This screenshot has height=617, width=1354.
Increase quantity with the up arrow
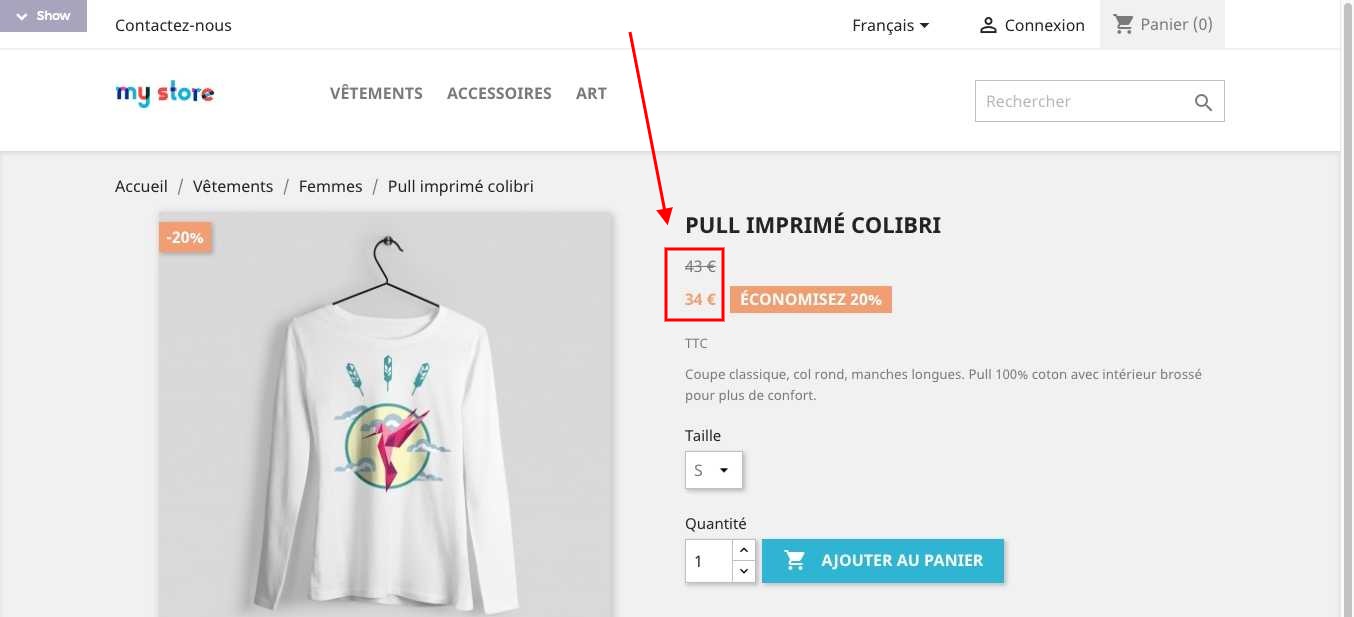[x=743, y=550]
